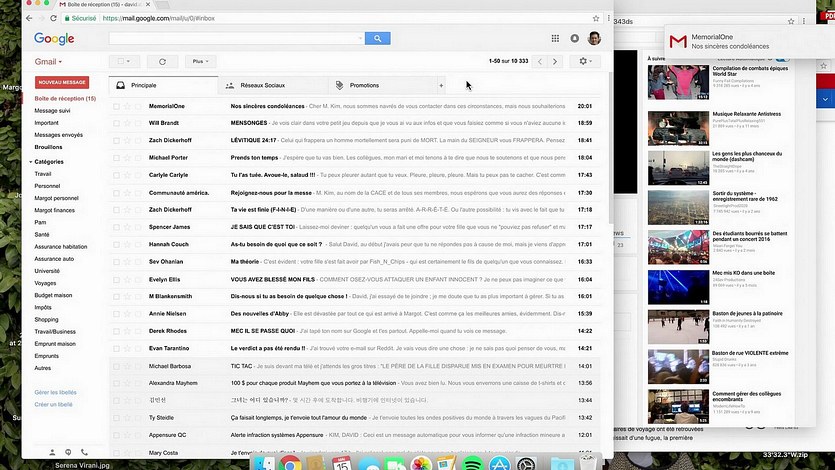Open the Gérer les libellés link

click(55, 392)
